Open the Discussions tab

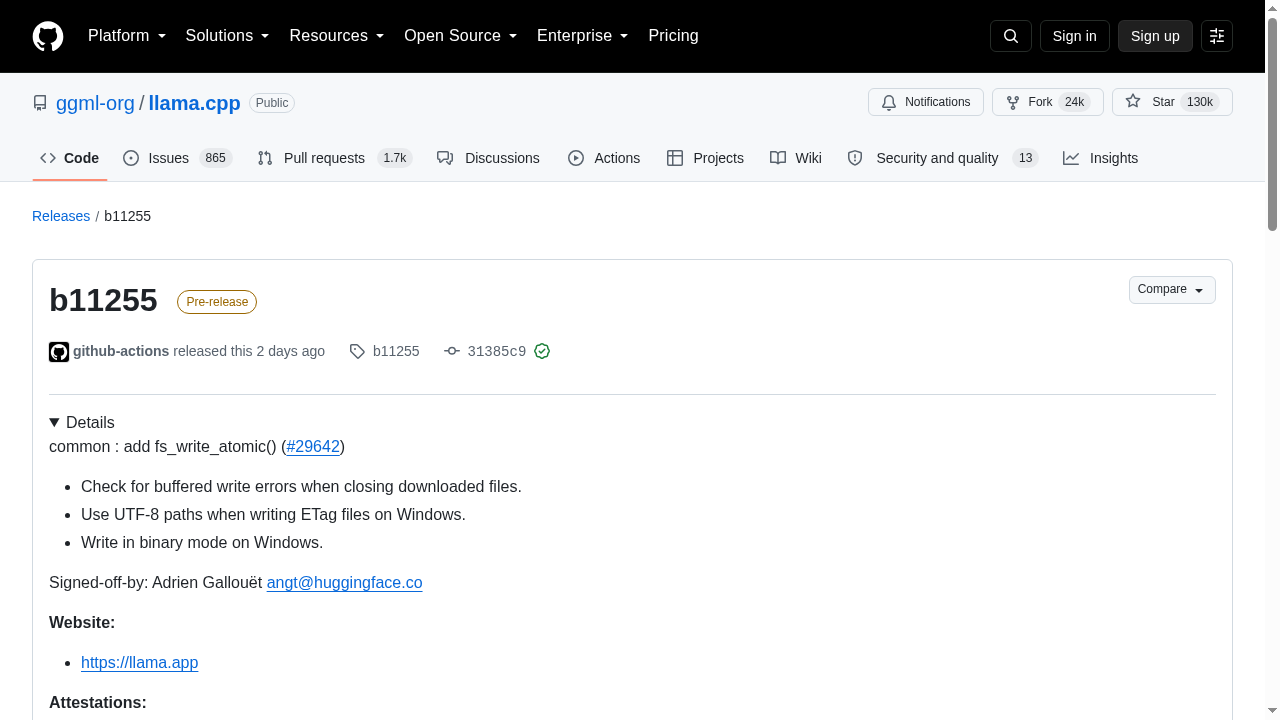pyautogui.click(x=488, y=158)
